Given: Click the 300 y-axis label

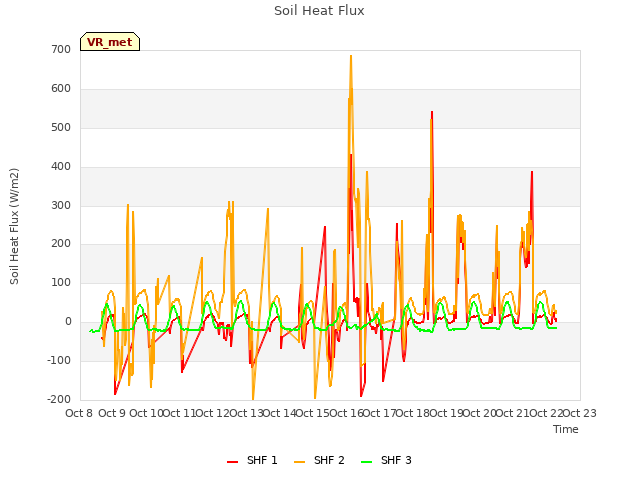Looking at the screenshot, I should (x=61, y=205).
